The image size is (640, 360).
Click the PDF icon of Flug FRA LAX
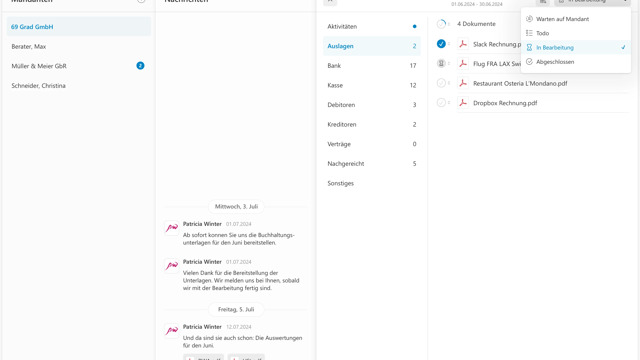(x=462, y=63)
